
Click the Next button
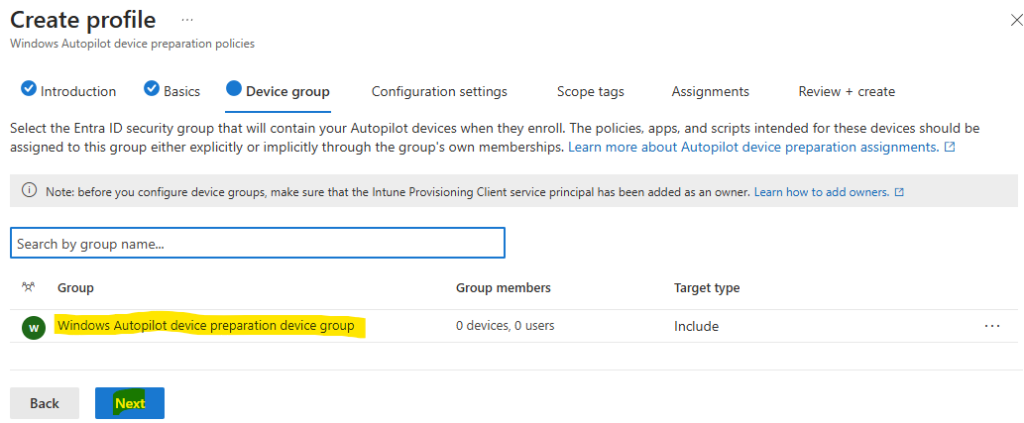point(130,403)
